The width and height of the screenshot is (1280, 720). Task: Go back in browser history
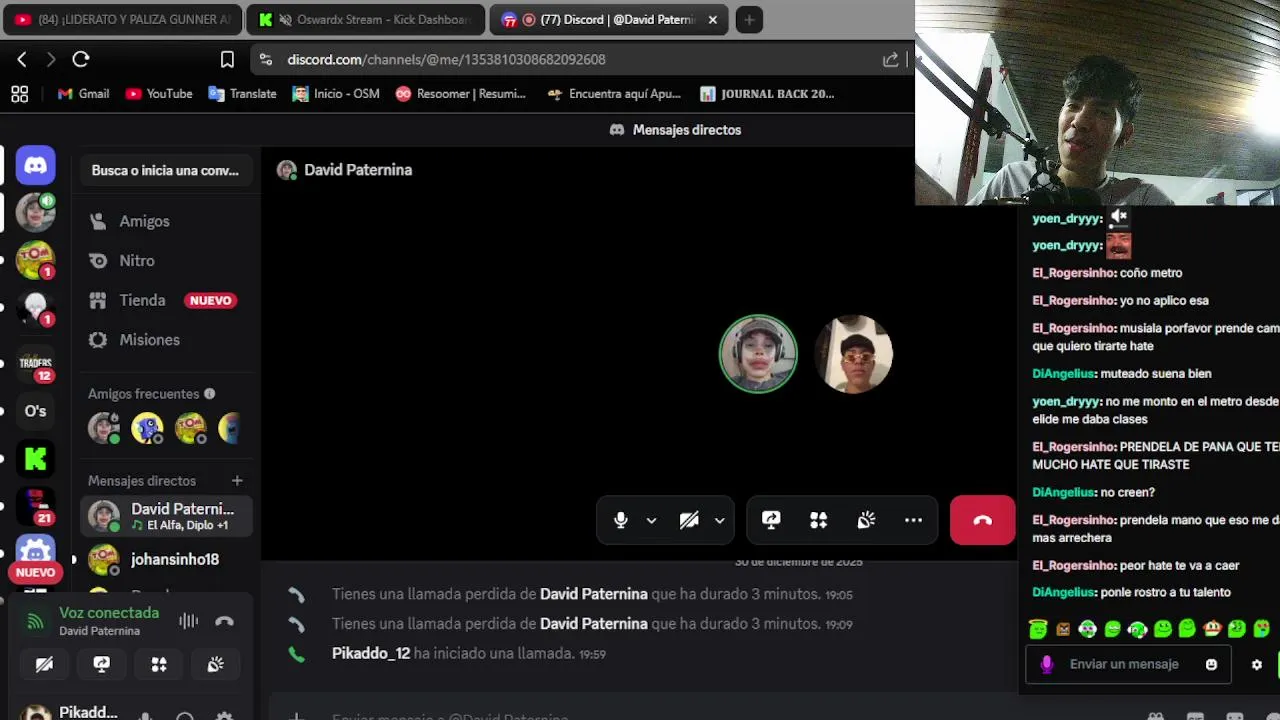22,59
